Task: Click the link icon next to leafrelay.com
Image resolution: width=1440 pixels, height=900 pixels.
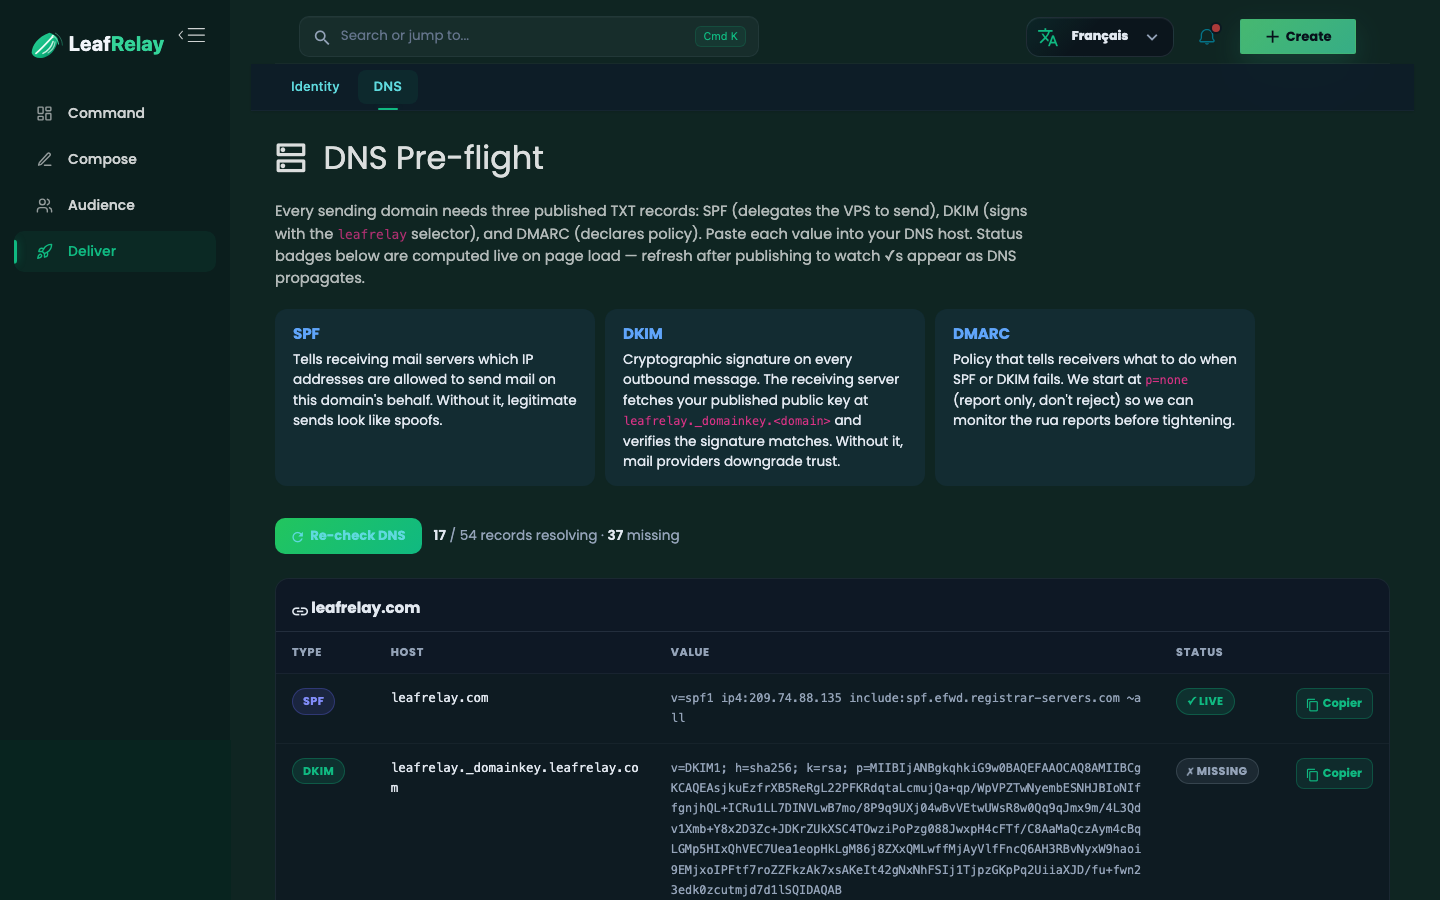Action: click(300, 610)
